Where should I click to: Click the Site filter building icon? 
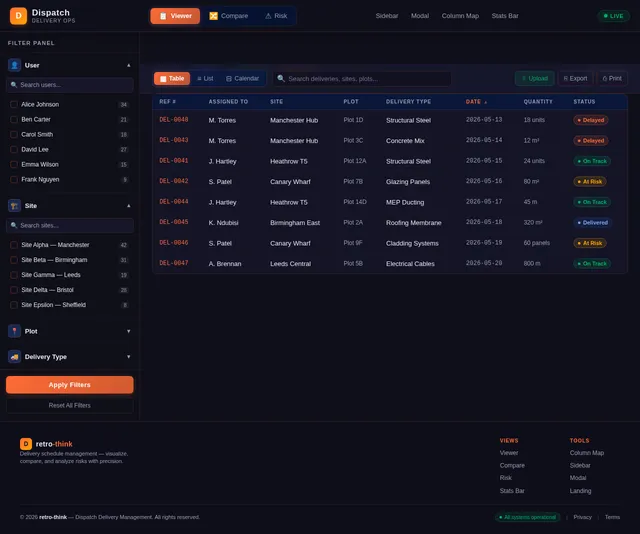(14, 205)
